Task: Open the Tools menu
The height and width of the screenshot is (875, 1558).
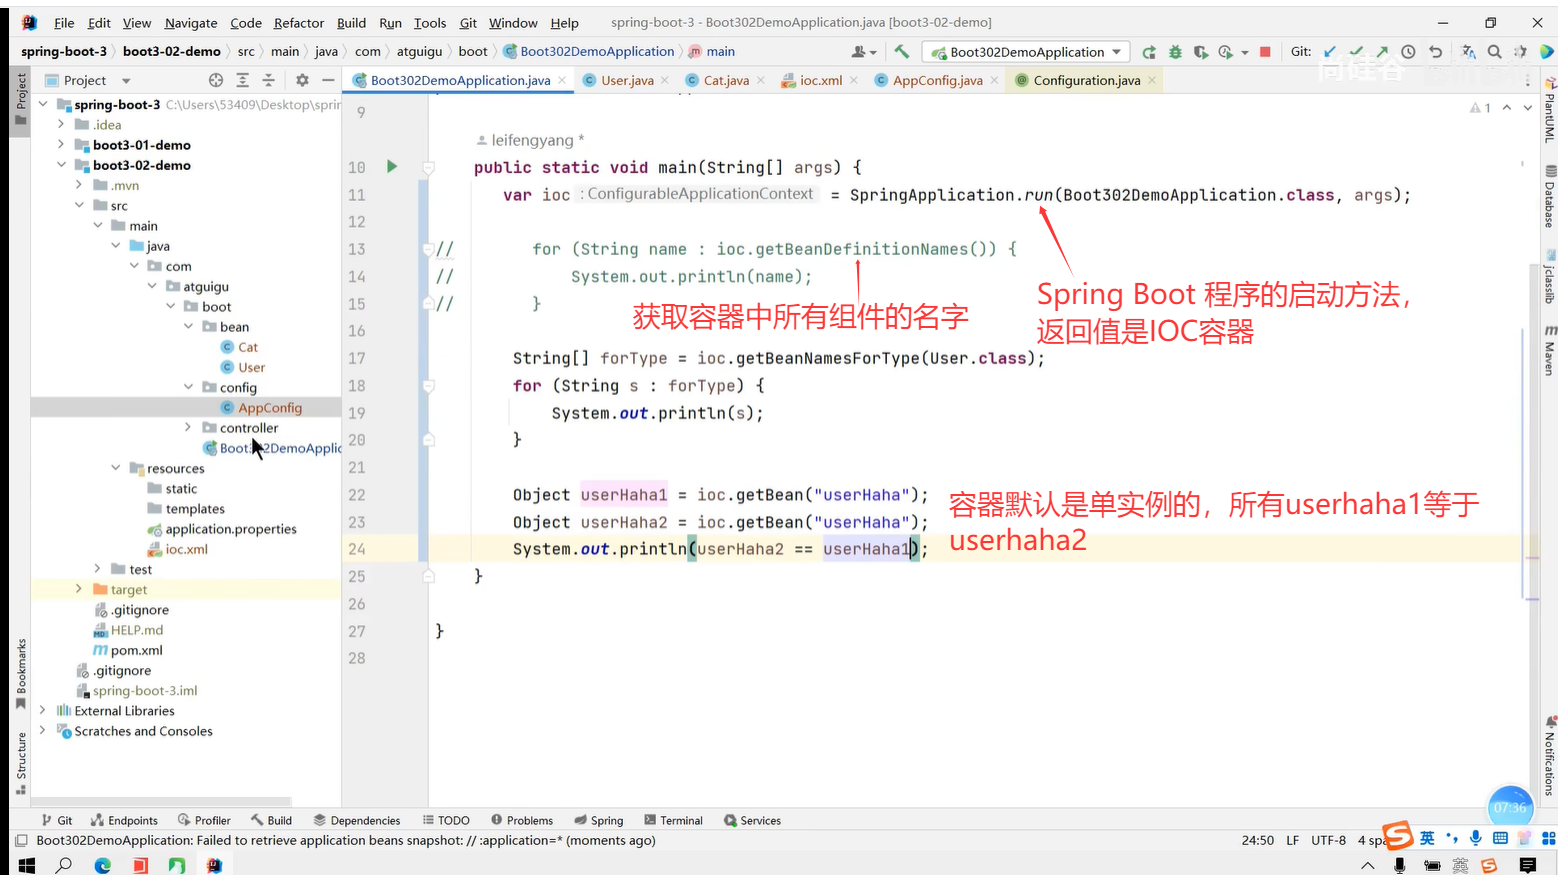Action: [430, 23]
